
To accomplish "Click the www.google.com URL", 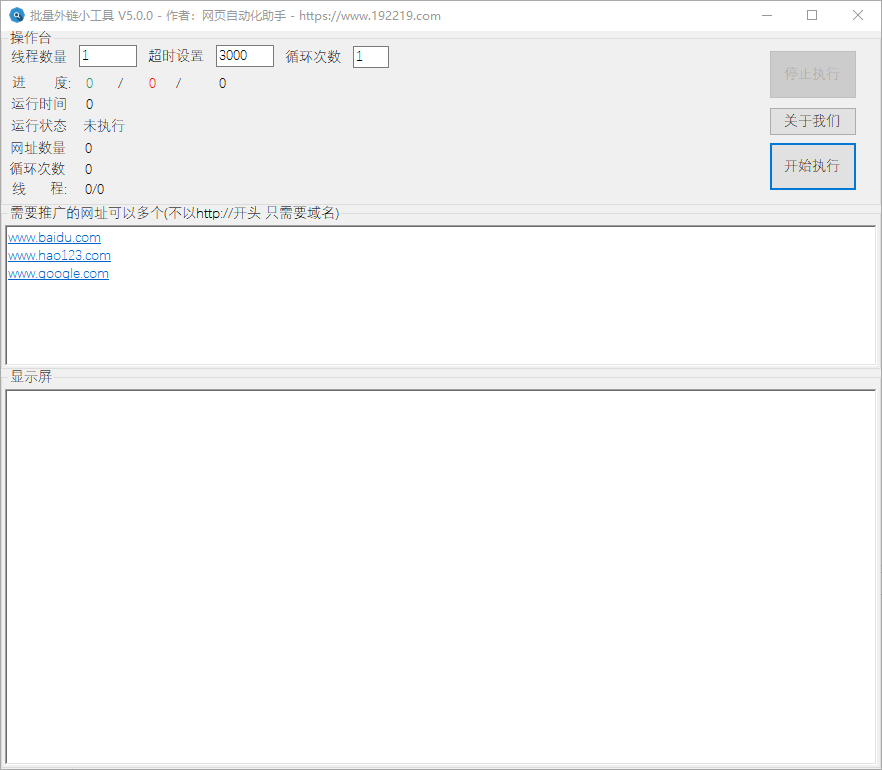I will click(58, 274).
